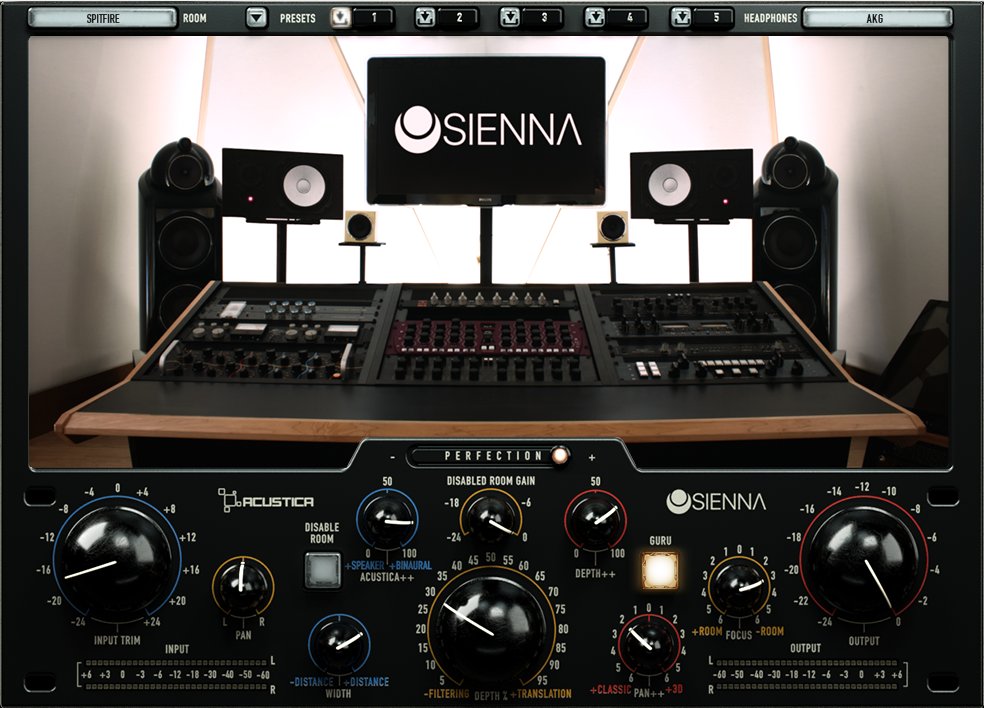Load preset slot 4
The height and width of the screenshot is (708, 984).
click(629, 18)
